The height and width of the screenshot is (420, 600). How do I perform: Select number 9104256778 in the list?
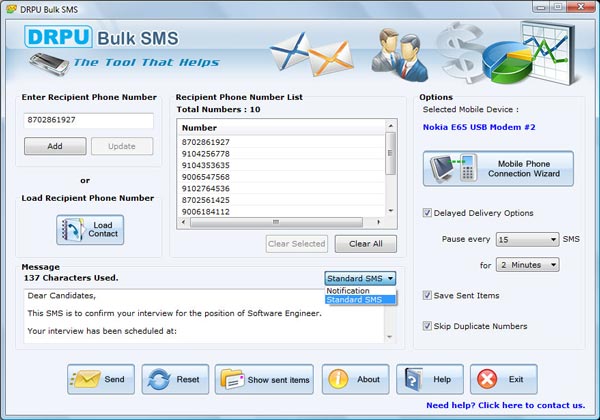click(x=282, y=154)
